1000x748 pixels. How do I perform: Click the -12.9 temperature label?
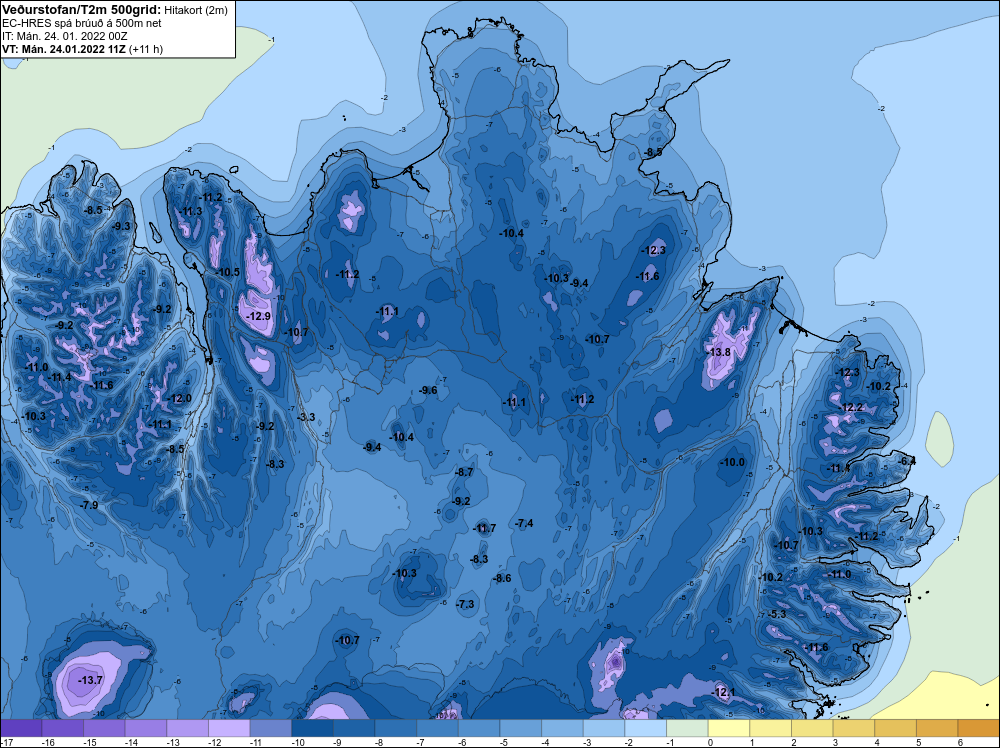[x=260, y=316]
